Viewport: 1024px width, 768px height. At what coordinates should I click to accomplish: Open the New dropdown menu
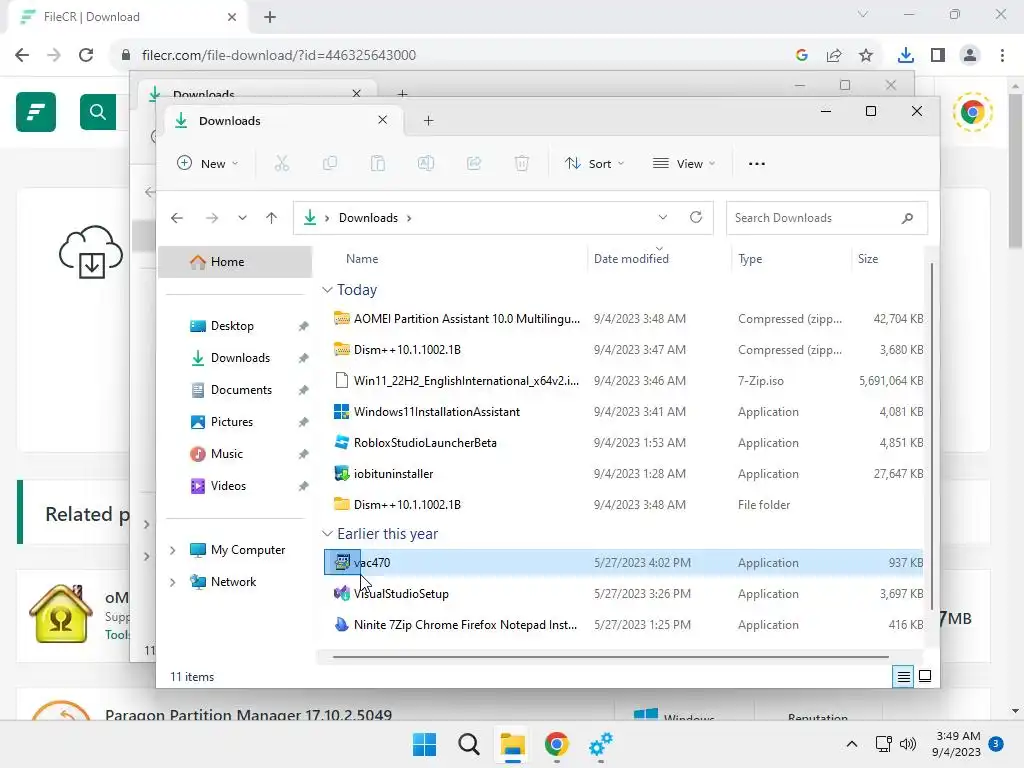pos(208,163)
